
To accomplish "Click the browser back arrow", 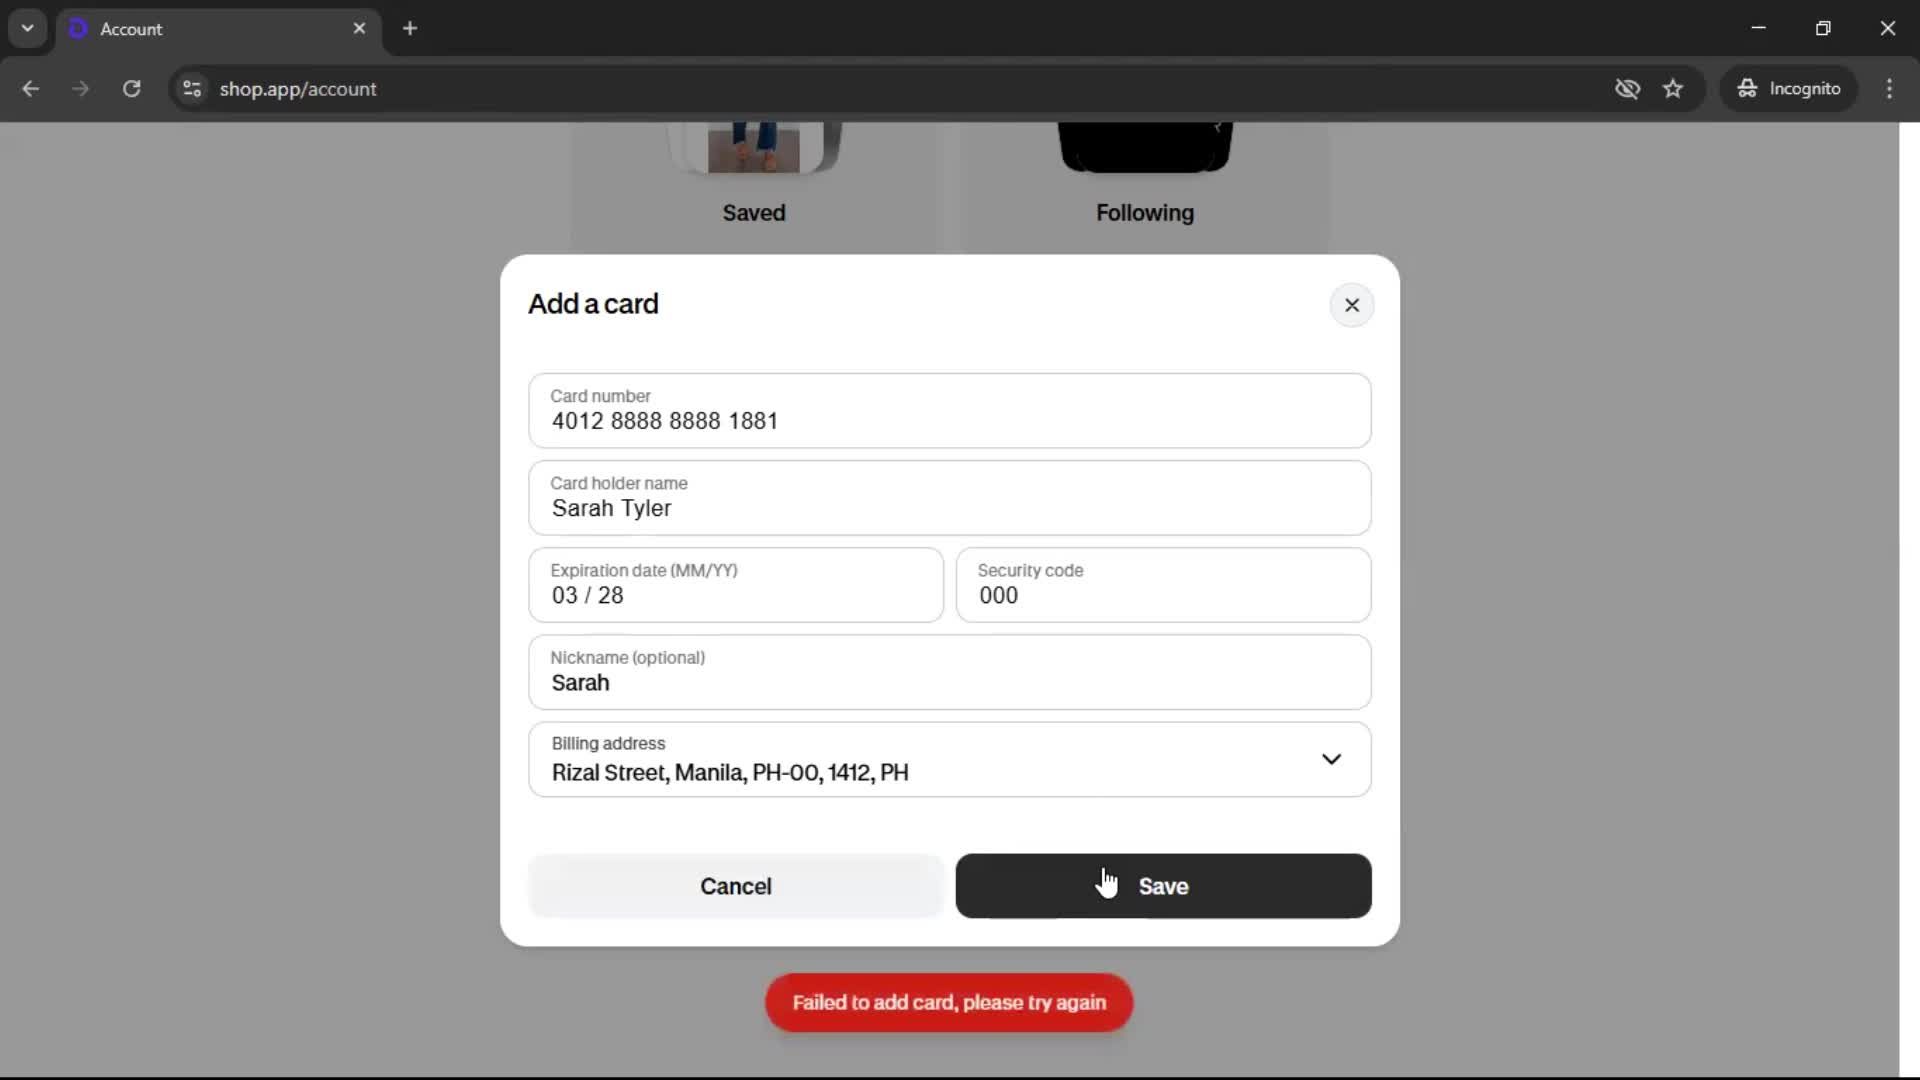I will [31, 89].
